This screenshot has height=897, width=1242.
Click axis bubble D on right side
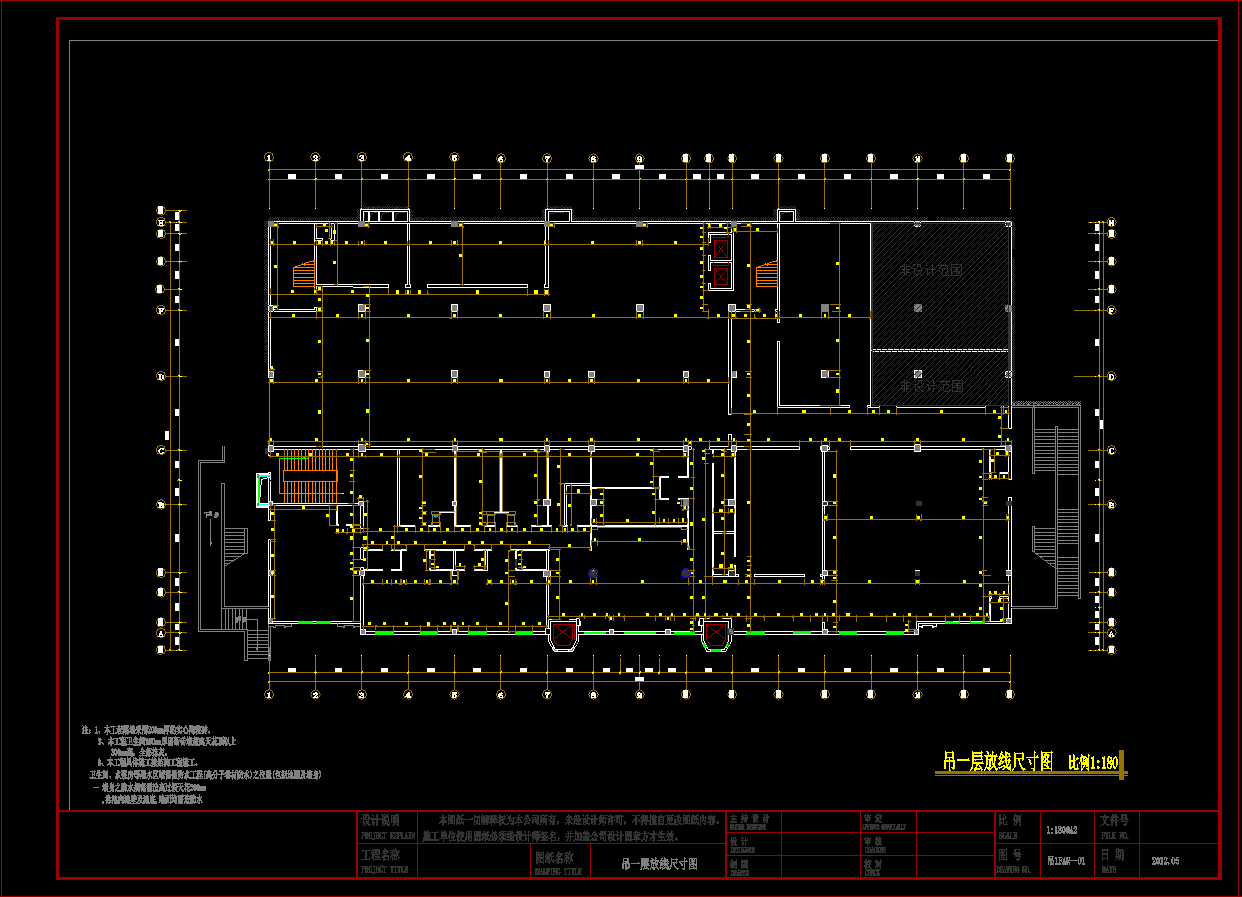(x=1111, y=377)
